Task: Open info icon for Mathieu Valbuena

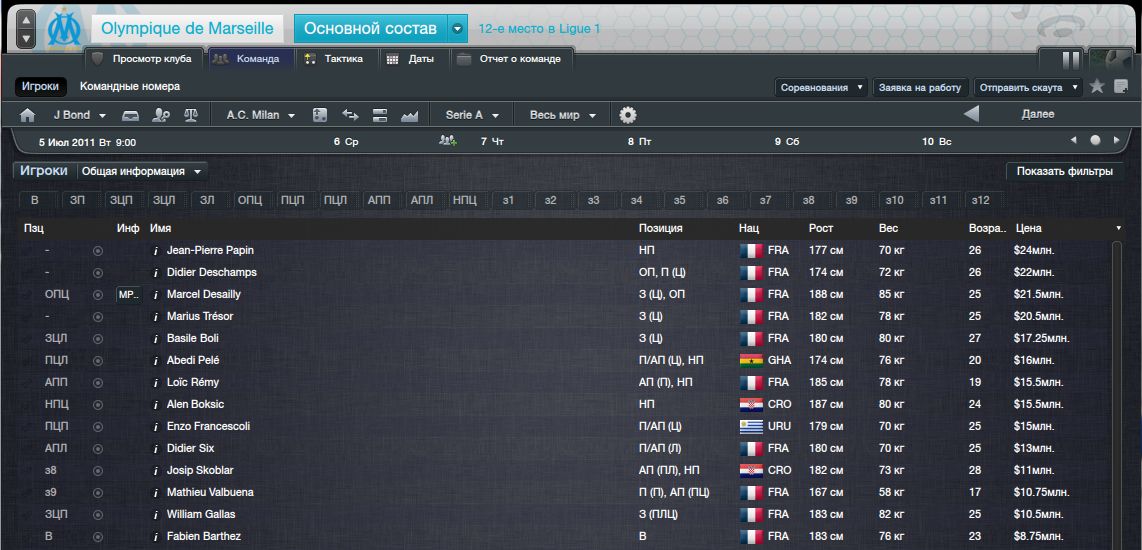Action: coord(154,492)
